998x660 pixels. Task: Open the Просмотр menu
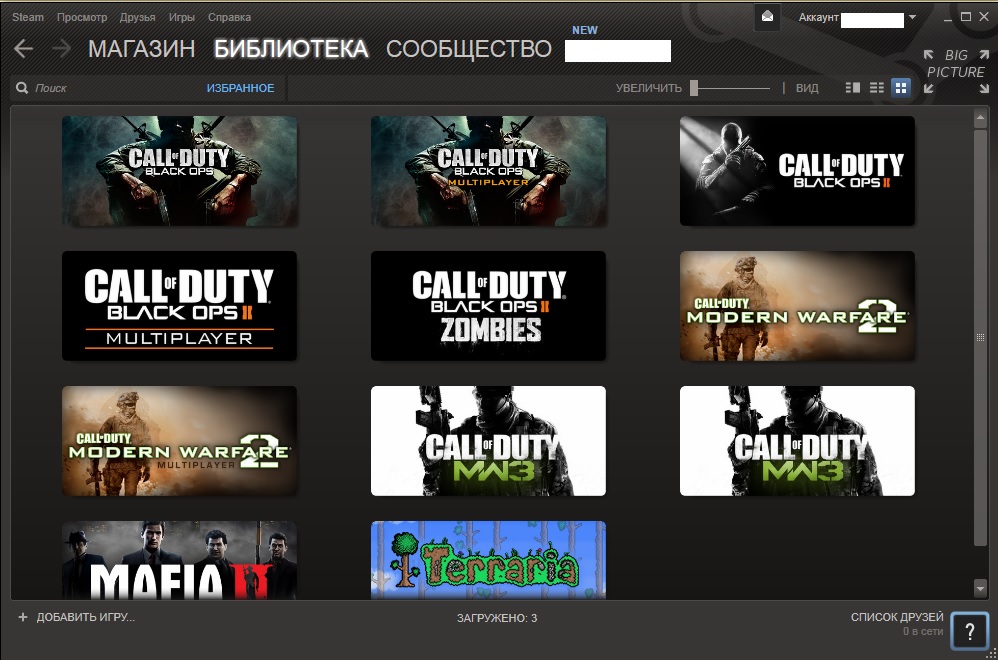81,17
